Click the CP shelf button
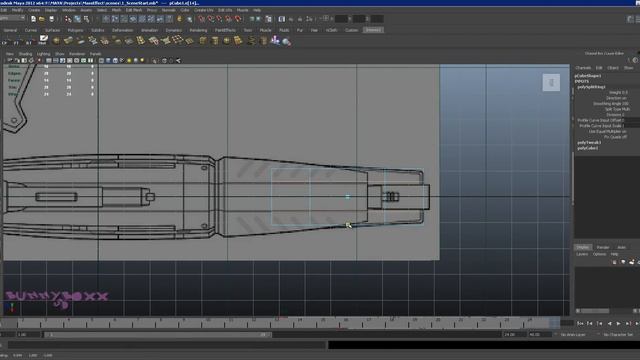Viewport: 640px width, 360px height. click(5, 41)
